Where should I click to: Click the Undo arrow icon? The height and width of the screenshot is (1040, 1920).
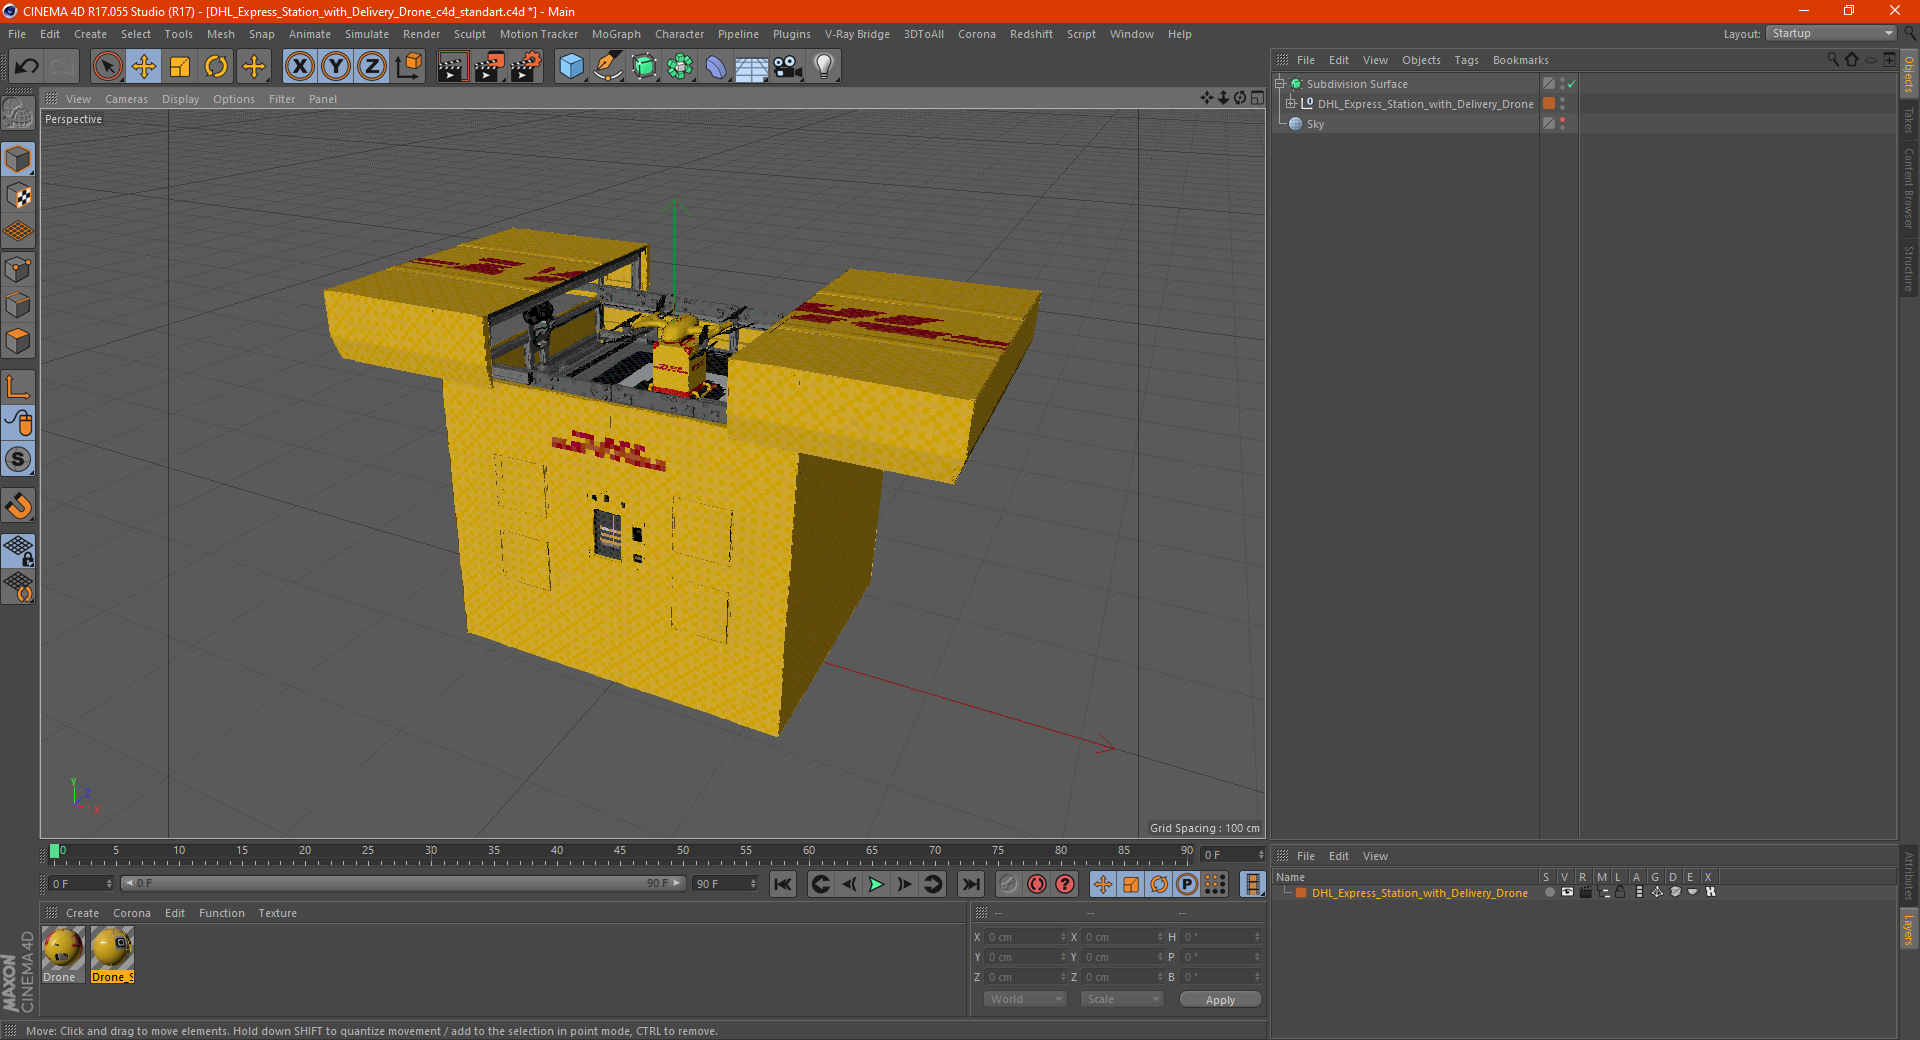point(27,67)
